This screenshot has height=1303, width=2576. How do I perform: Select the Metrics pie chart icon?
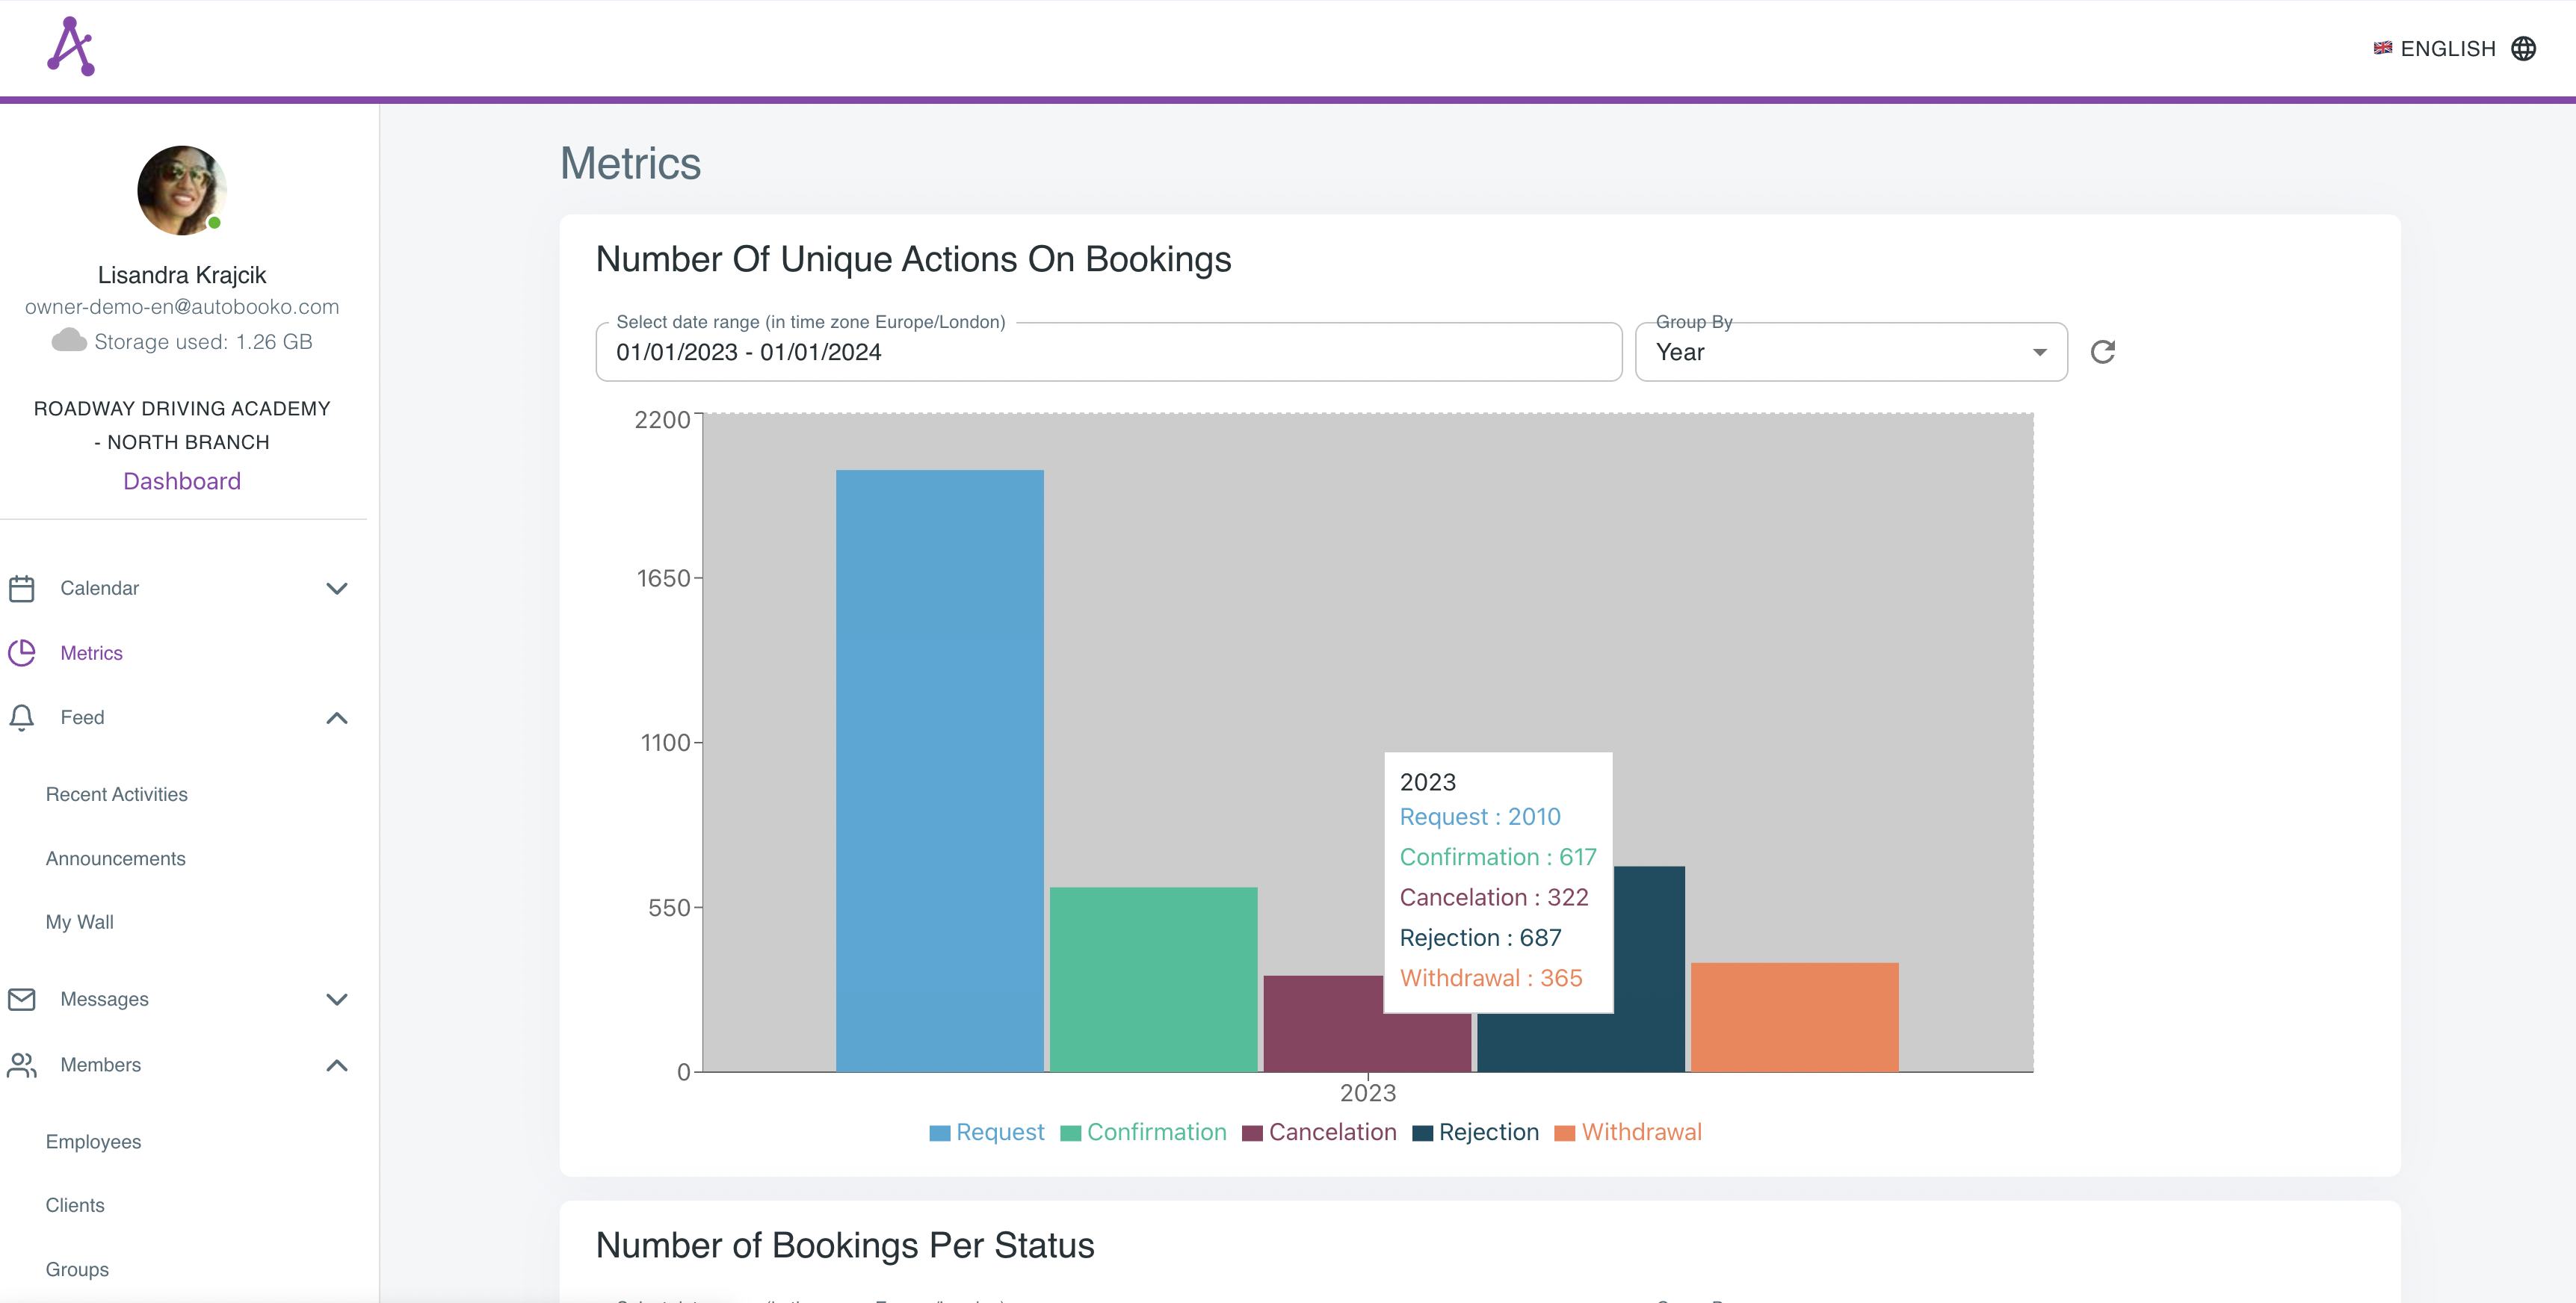(x=22, y=652)
